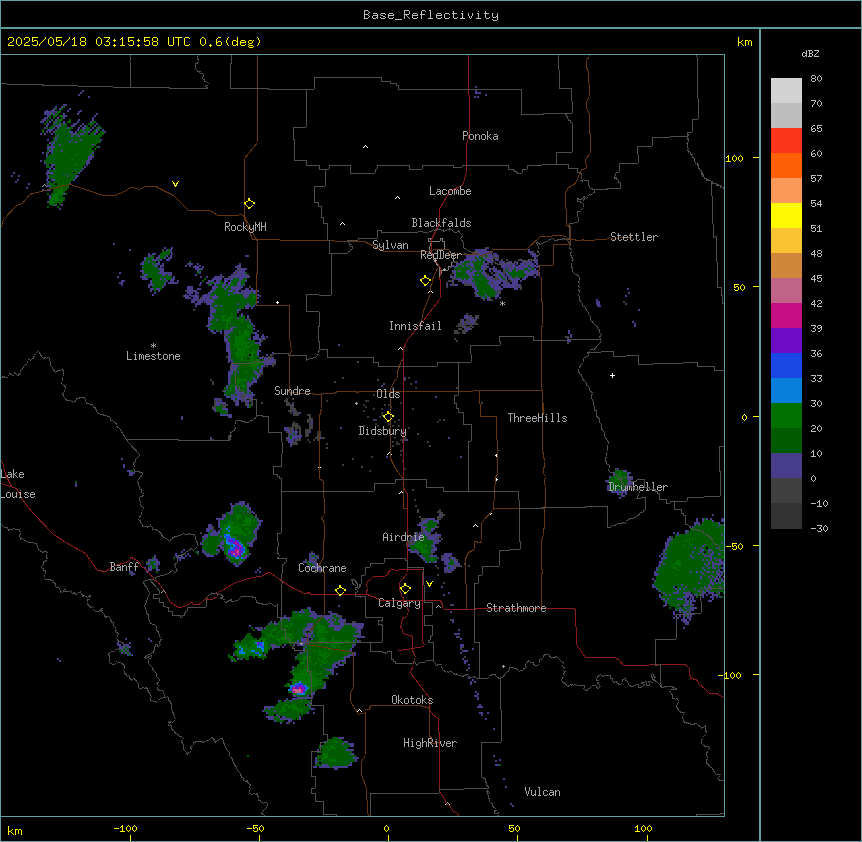The height and width of the screenshot is (842, 862).
Task: Click the Sundre place name
Action: pos(292,391)
